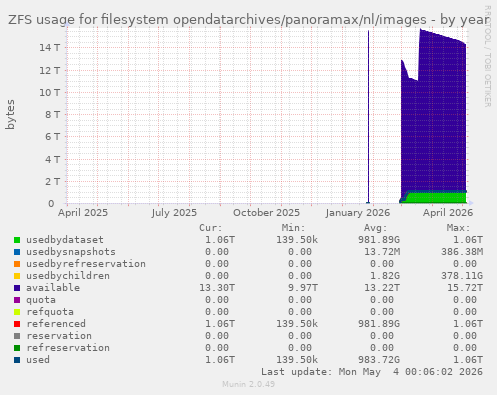Select the usedbyrefreservation legend label
This screenshot has height=395, width=497.
coord(86,264)
